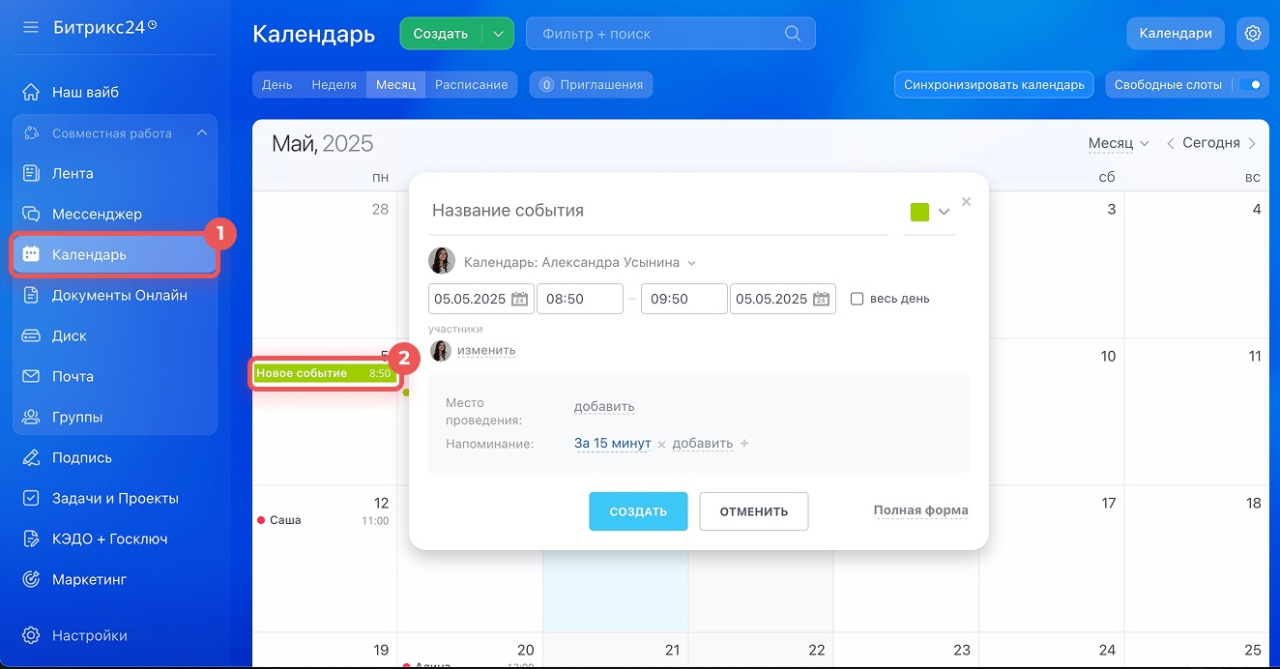Click the start time field 08:50

580,299
